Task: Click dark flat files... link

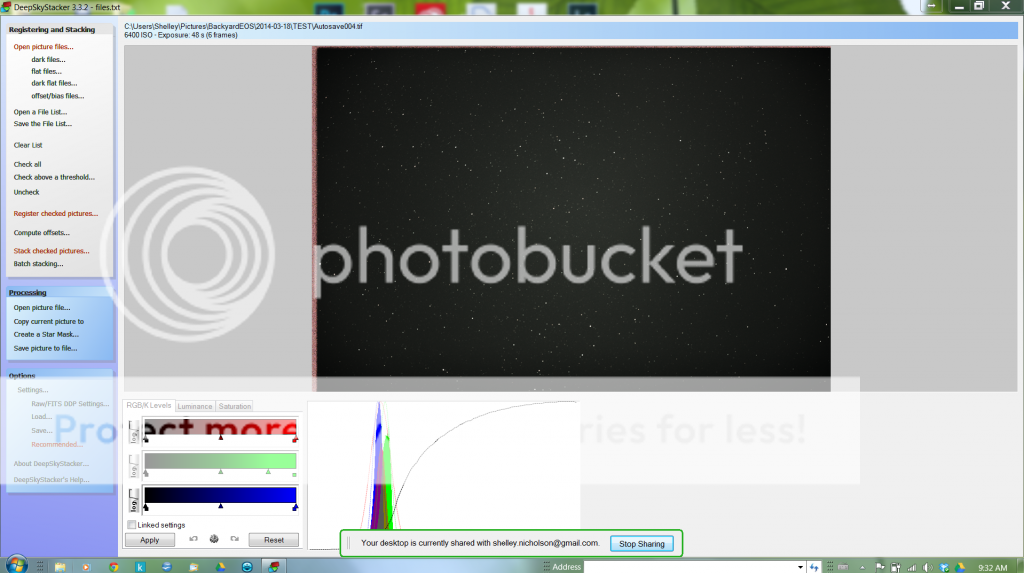Action: pos(54,83)
